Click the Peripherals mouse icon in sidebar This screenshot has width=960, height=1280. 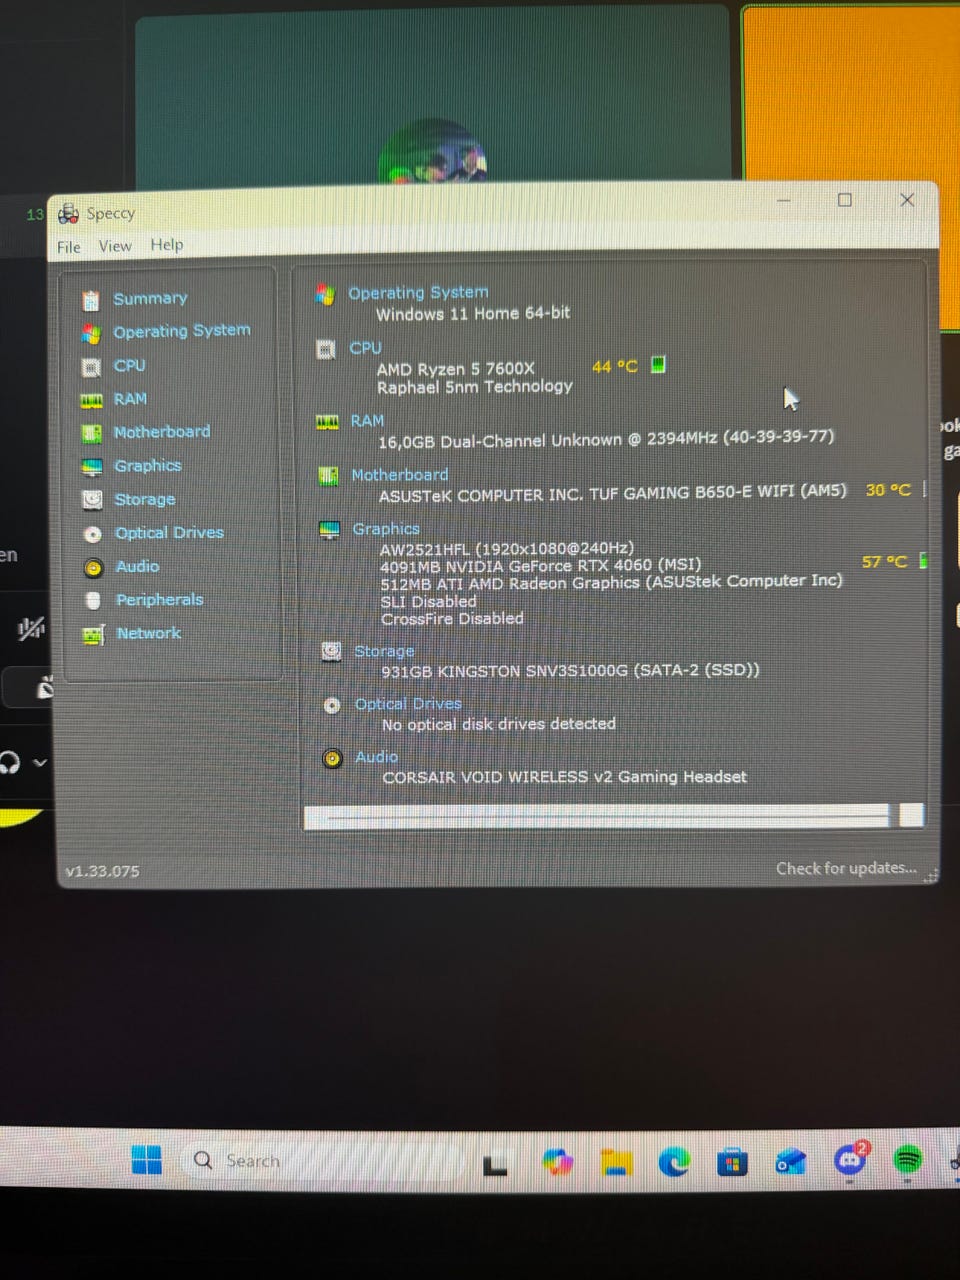[93, 600]
